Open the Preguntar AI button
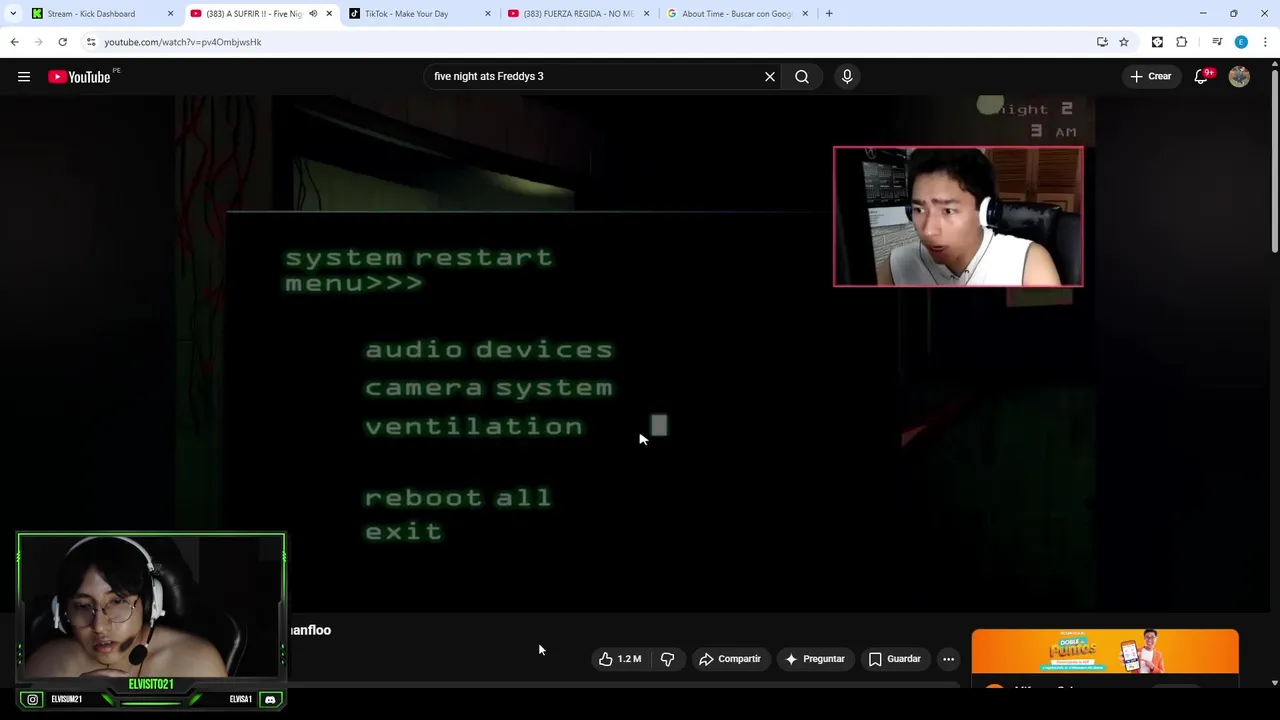Viewport: 1280px width, 720px height. pyautogui.click(x=815, y=659)
